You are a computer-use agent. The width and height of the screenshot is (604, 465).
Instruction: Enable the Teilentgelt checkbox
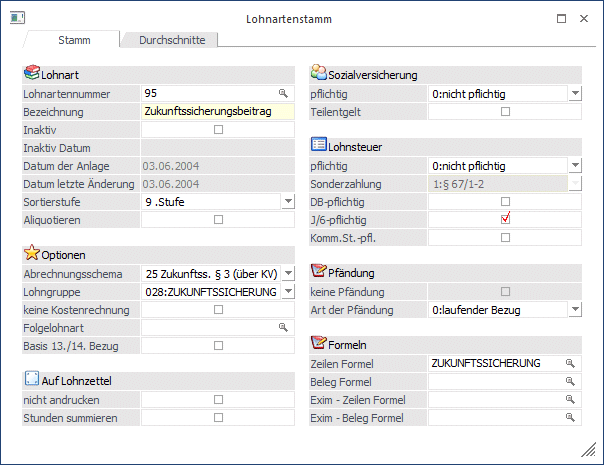click(505, 111)
